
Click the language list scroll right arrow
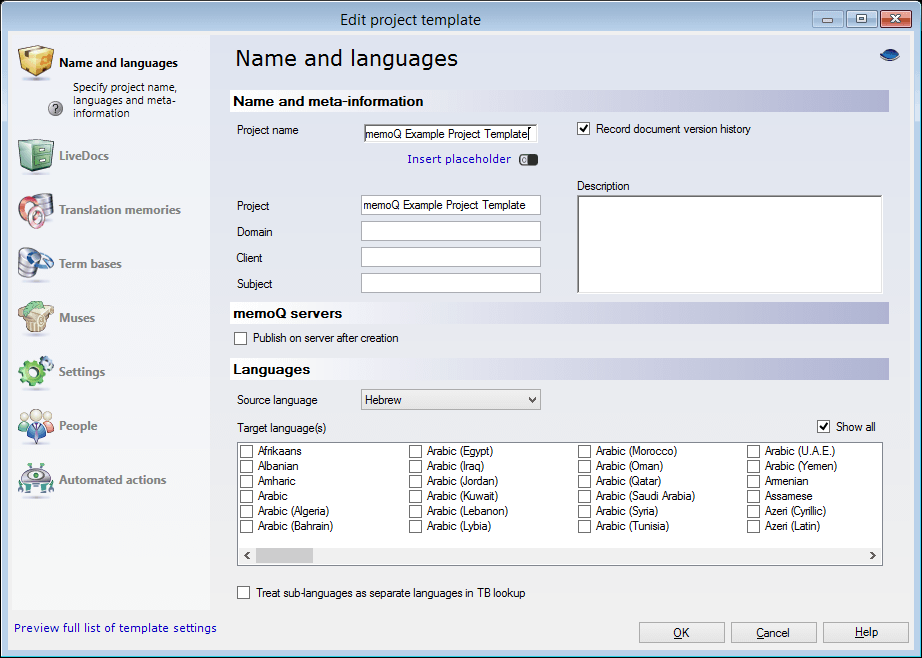click(873, 556)
